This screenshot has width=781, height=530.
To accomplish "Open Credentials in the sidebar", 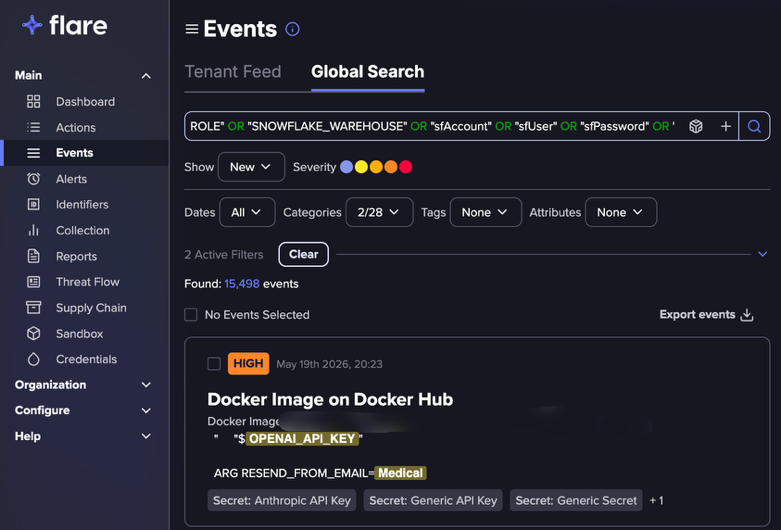I will [86, 359].
